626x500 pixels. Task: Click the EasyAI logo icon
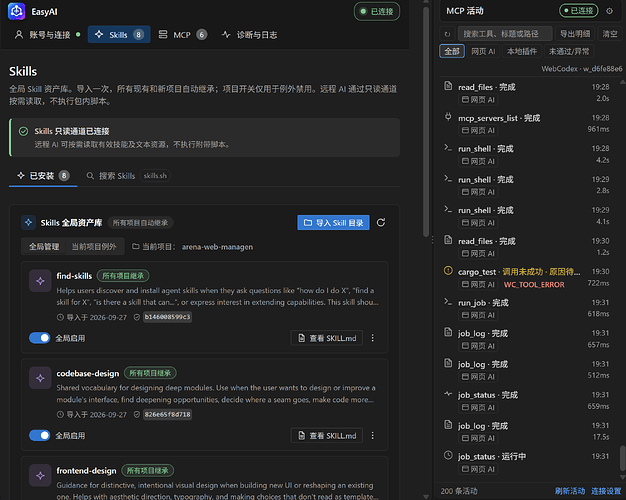click(x=16, y=11)
